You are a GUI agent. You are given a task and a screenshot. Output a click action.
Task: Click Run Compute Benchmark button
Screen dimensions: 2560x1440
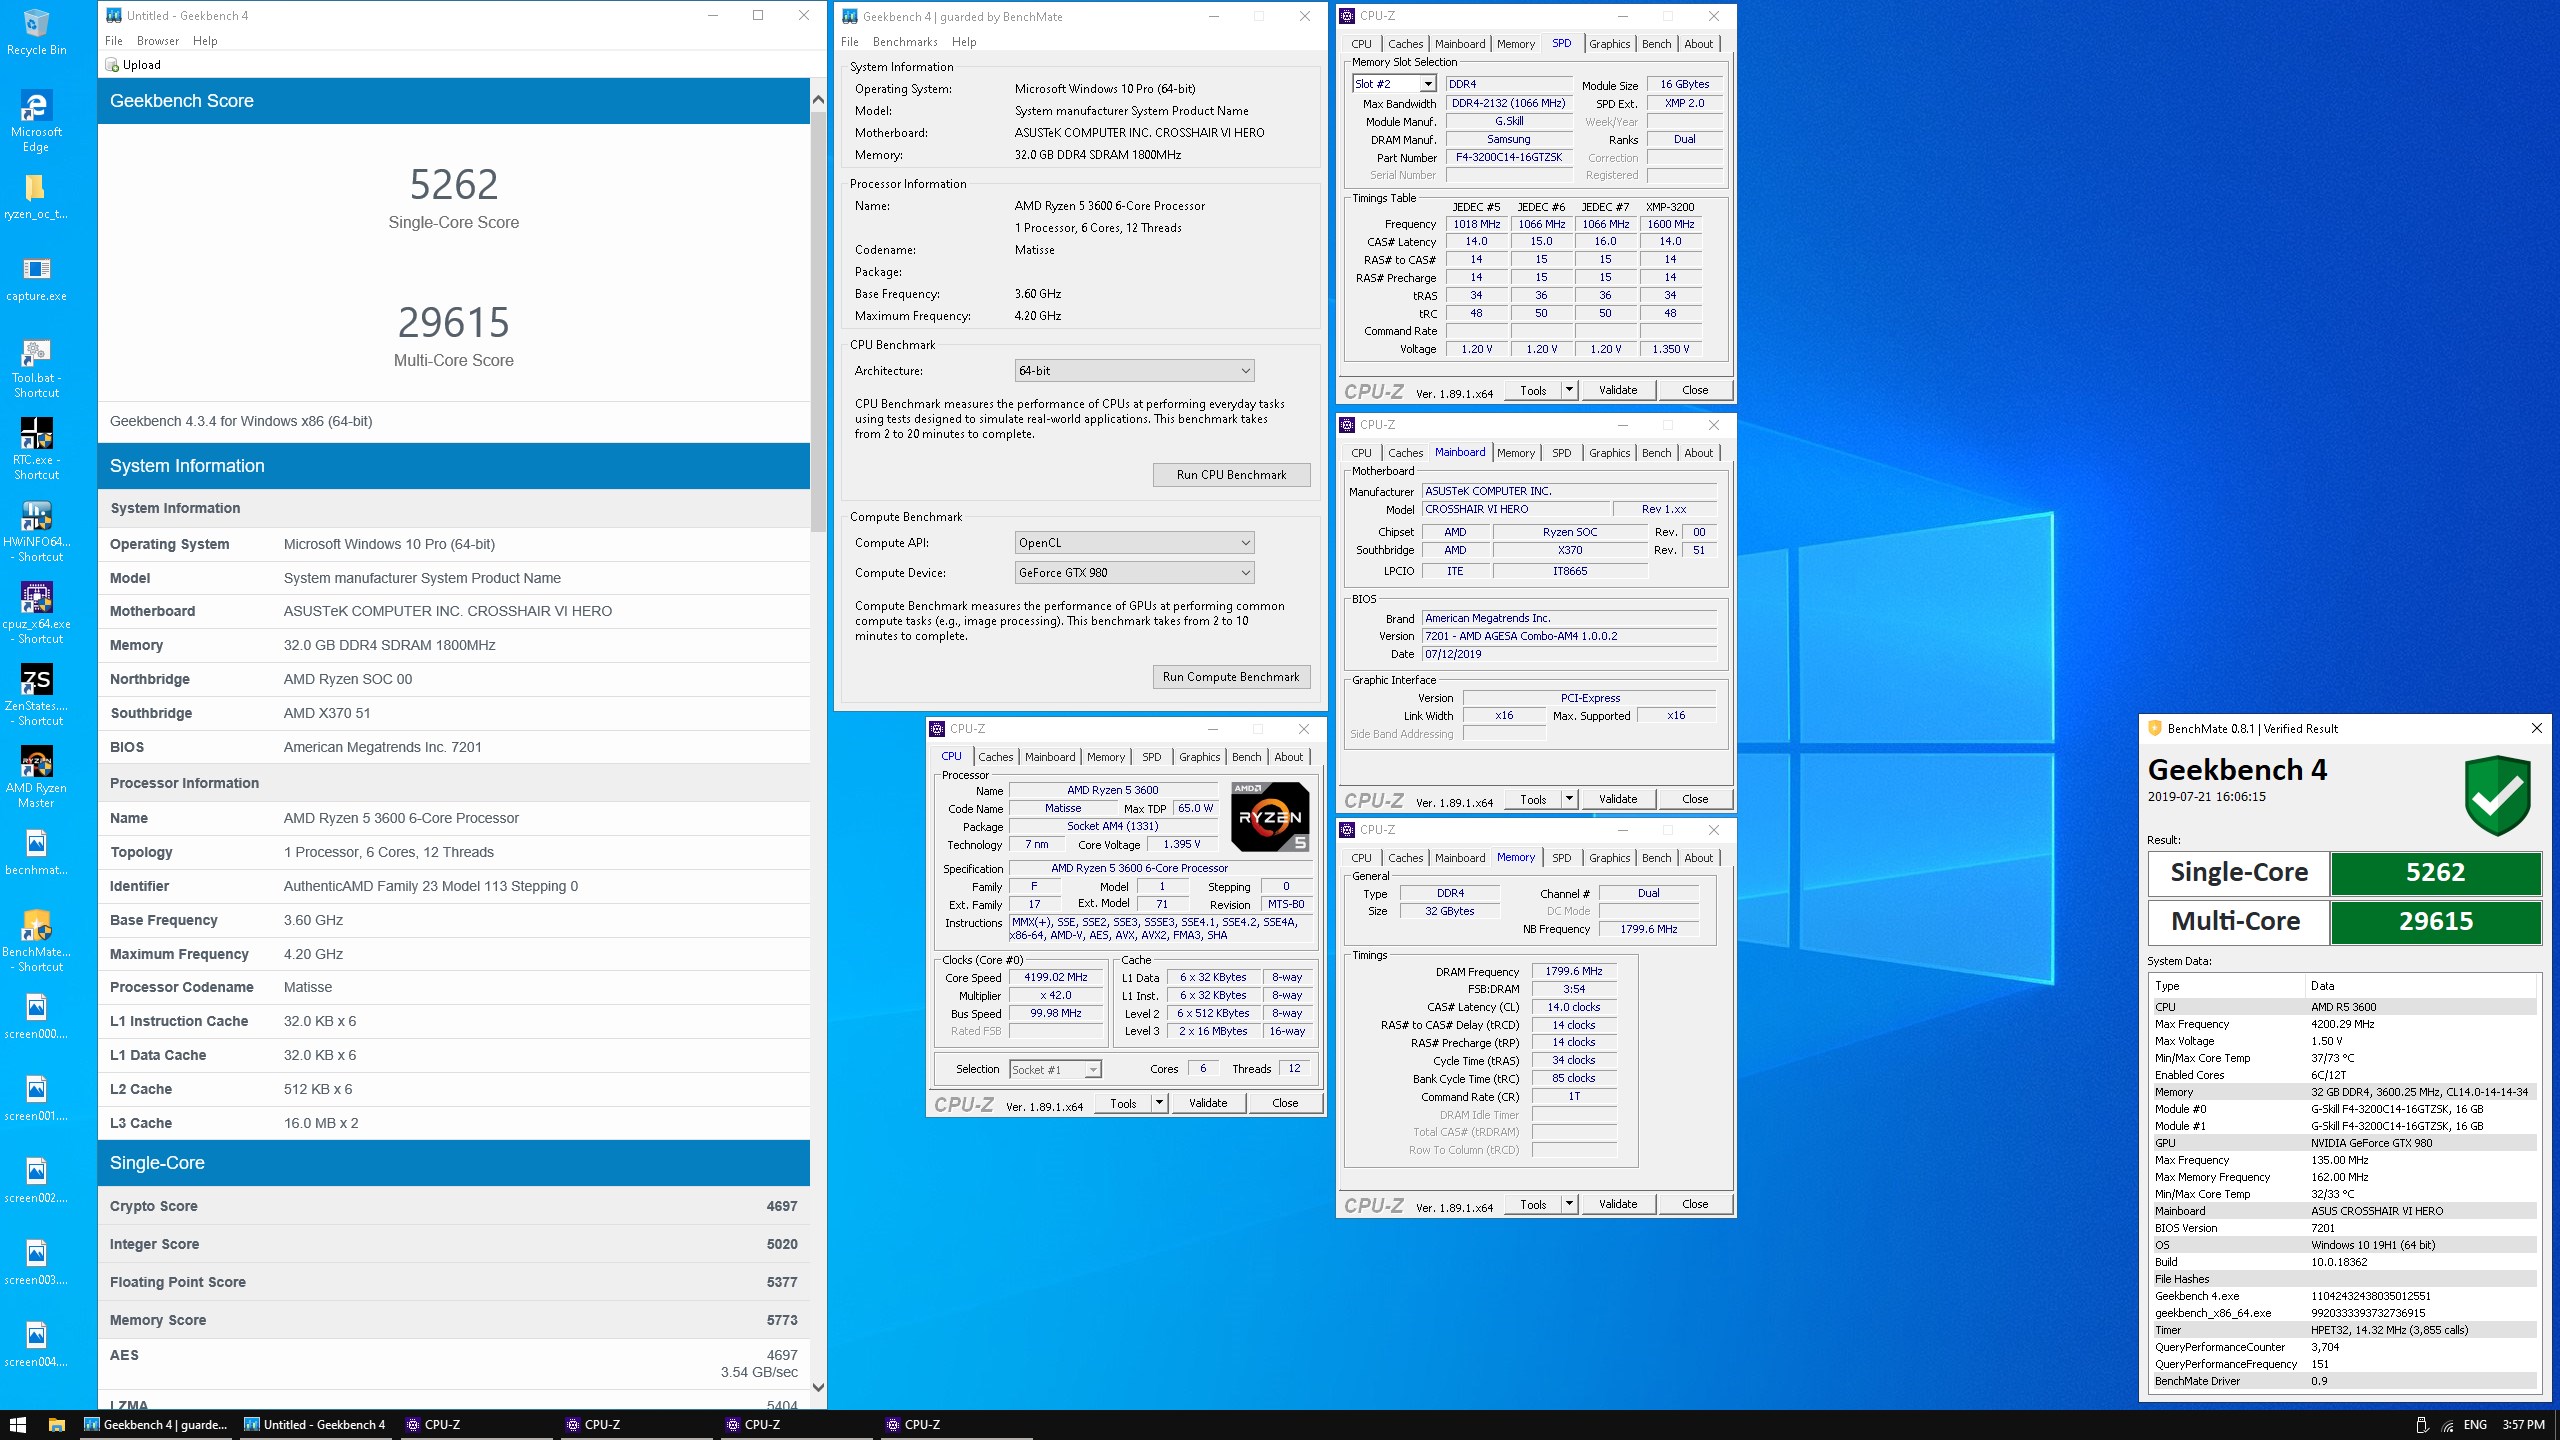click(1231, 677)
